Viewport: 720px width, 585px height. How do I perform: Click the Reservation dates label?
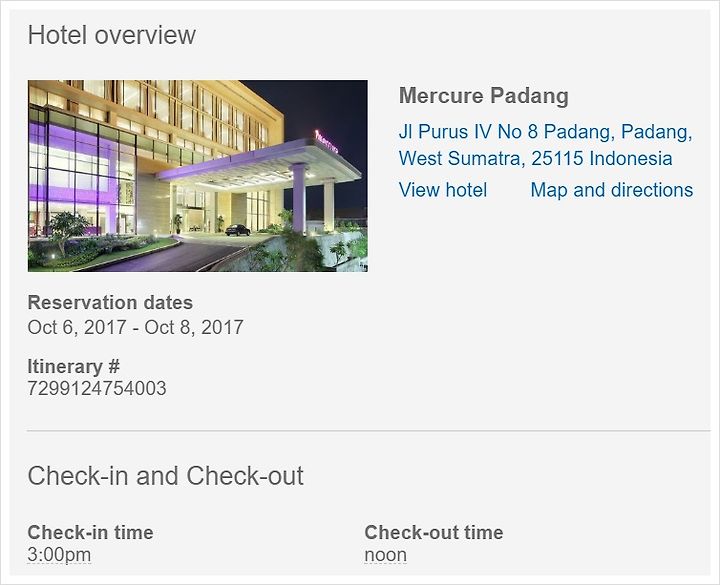[110, 303]
